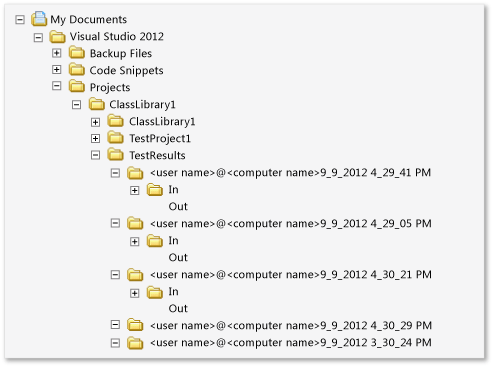493x367 pixels.
Task: Click In folder icon under 4_29_41 PM
Action: [155, 190]
